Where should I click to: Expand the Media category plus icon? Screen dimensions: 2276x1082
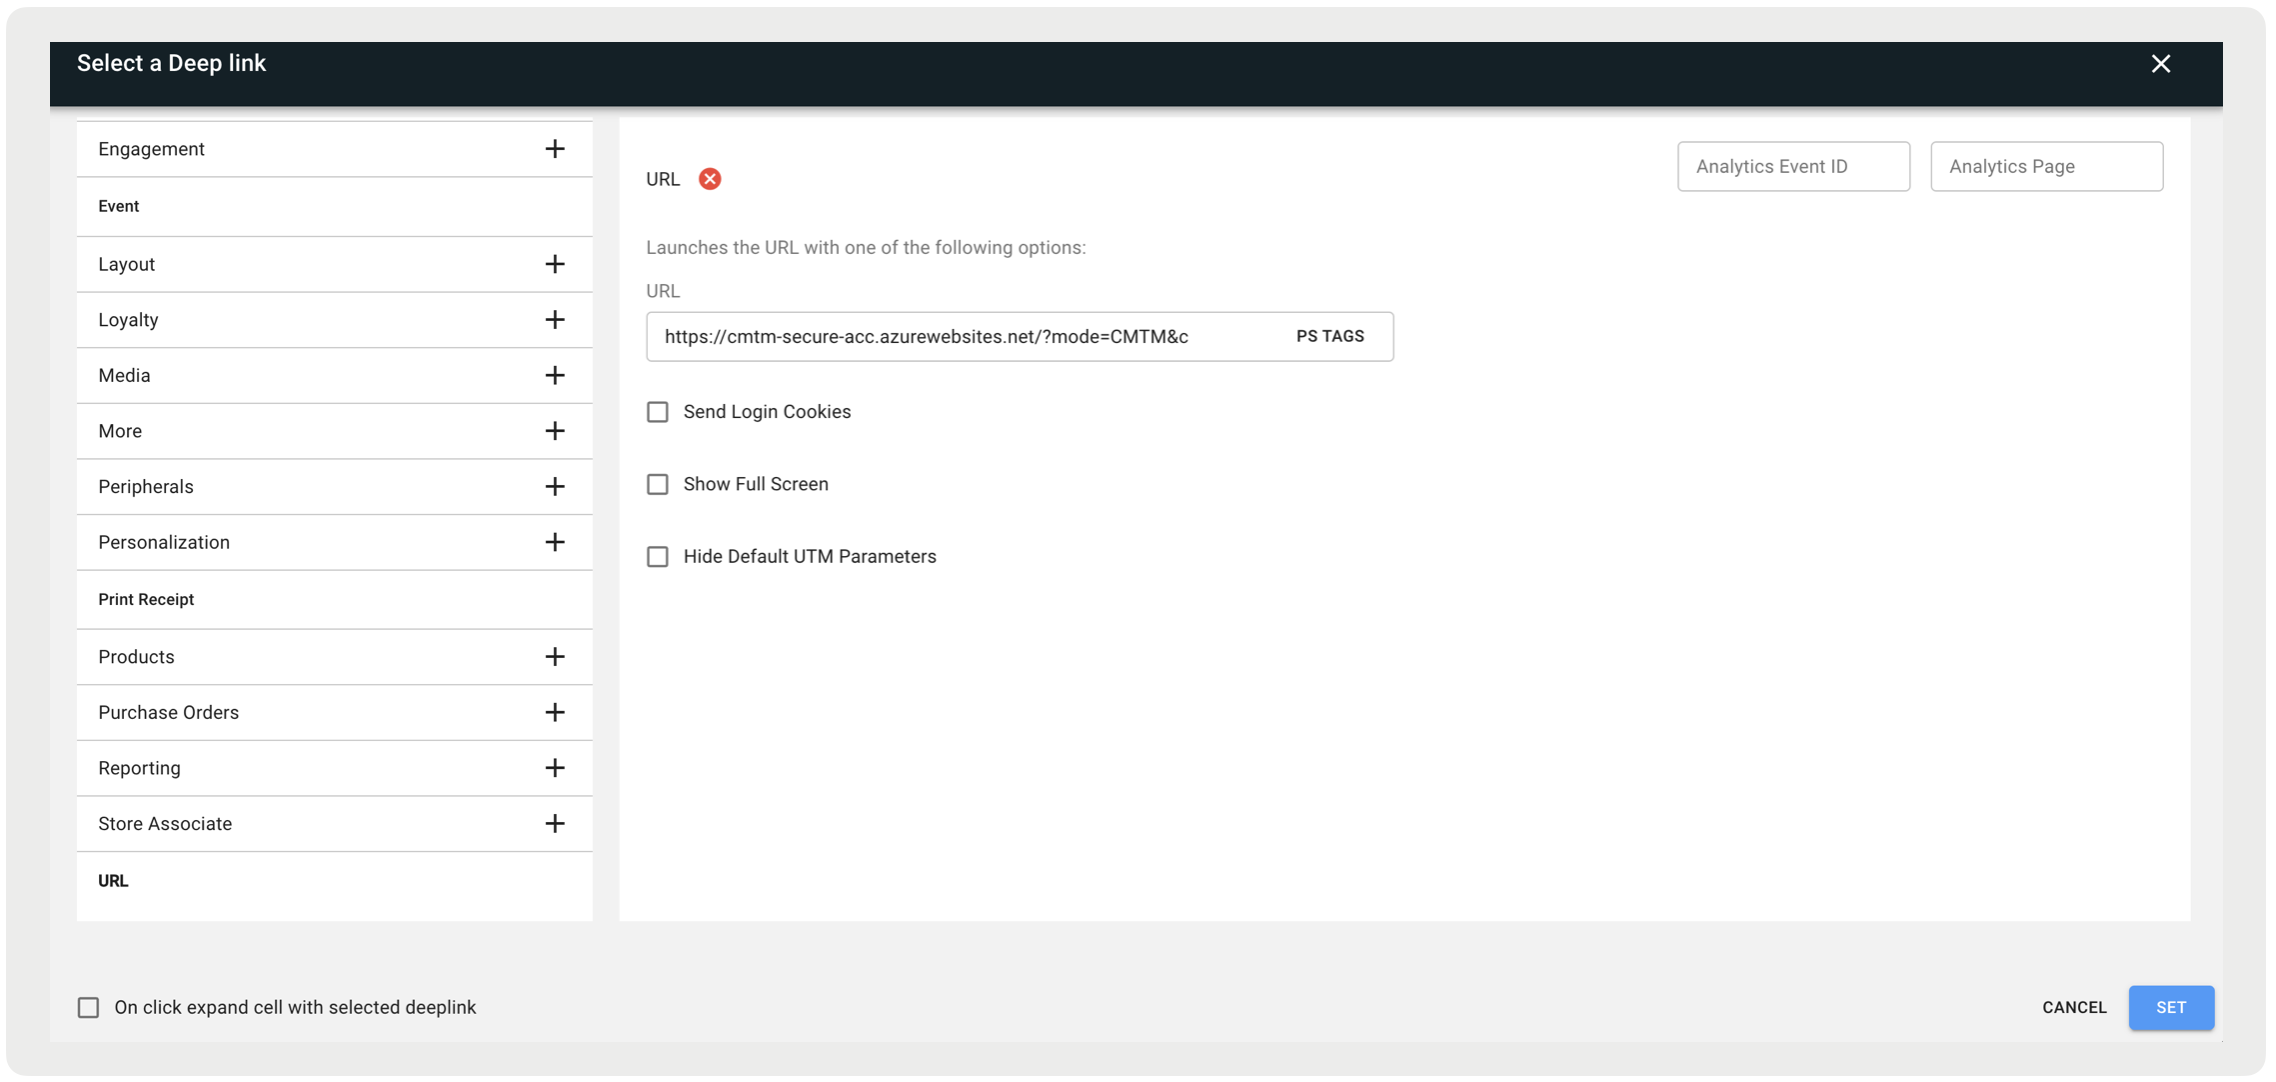tap(554, 375)
